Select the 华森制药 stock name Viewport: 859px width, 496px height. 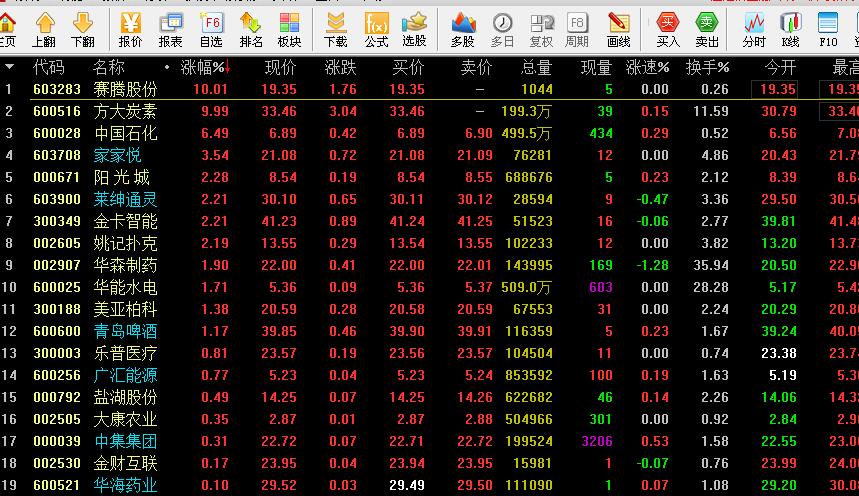point(125,265)
